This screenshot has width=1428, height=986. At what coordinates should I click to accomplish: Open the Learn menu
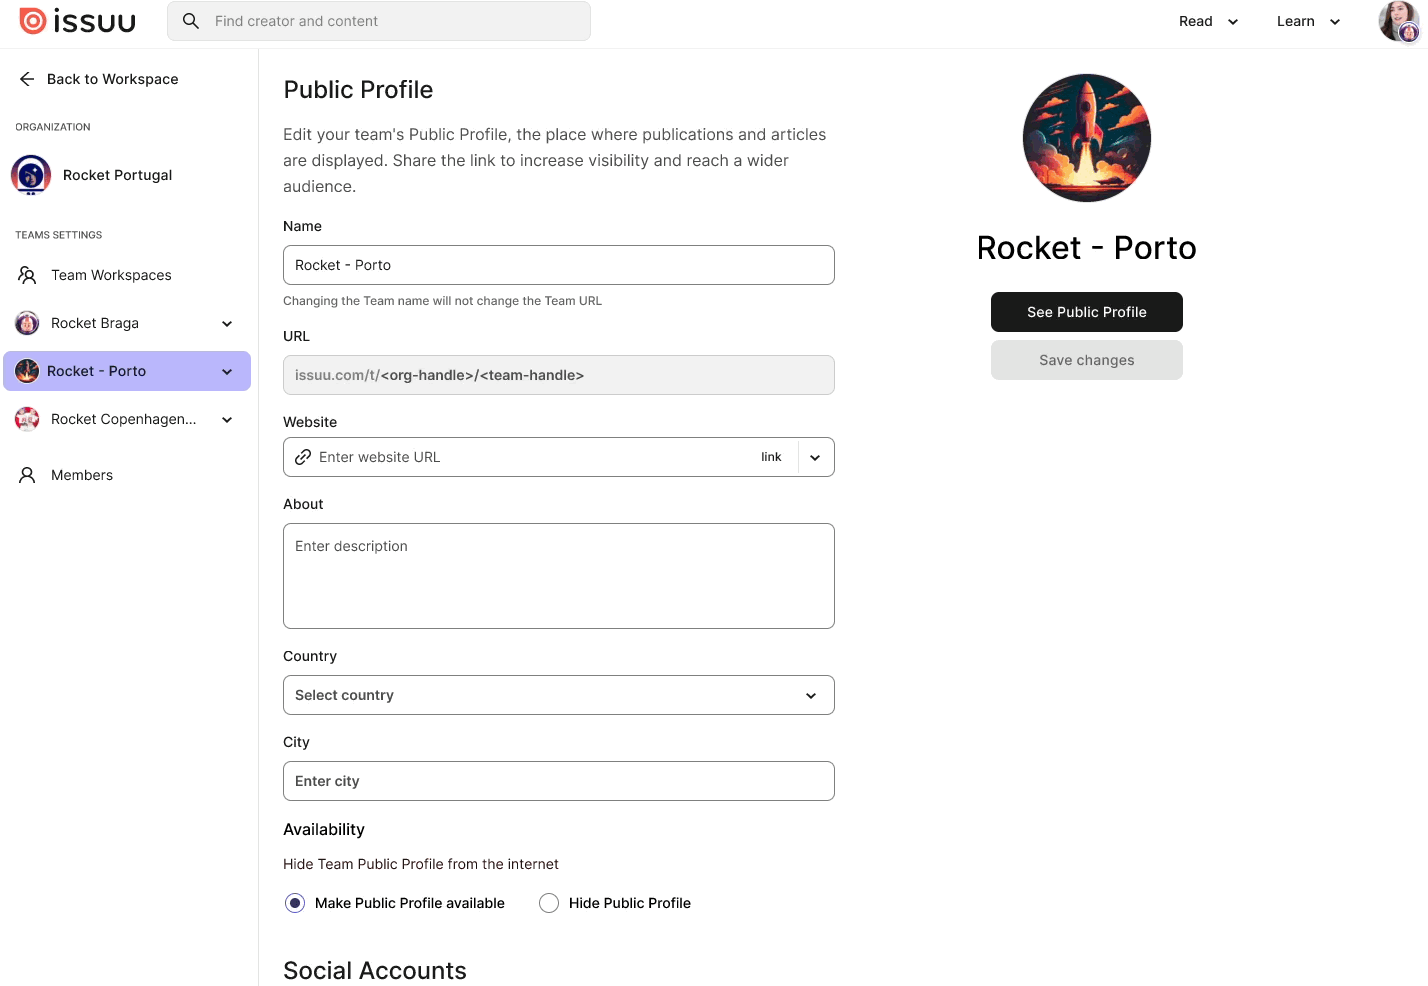click(x=1308, y=21)
